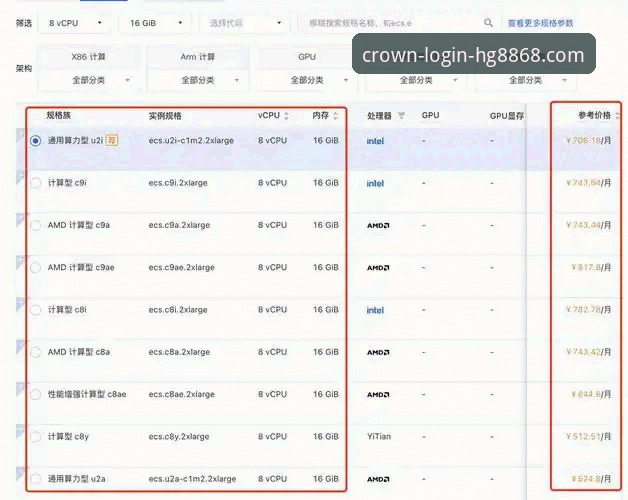Click the ecs.c9a.2xlarge instance spec cell
Image resolution: width=628 pixels, height=500 pixels.
(x=179, y=225)
